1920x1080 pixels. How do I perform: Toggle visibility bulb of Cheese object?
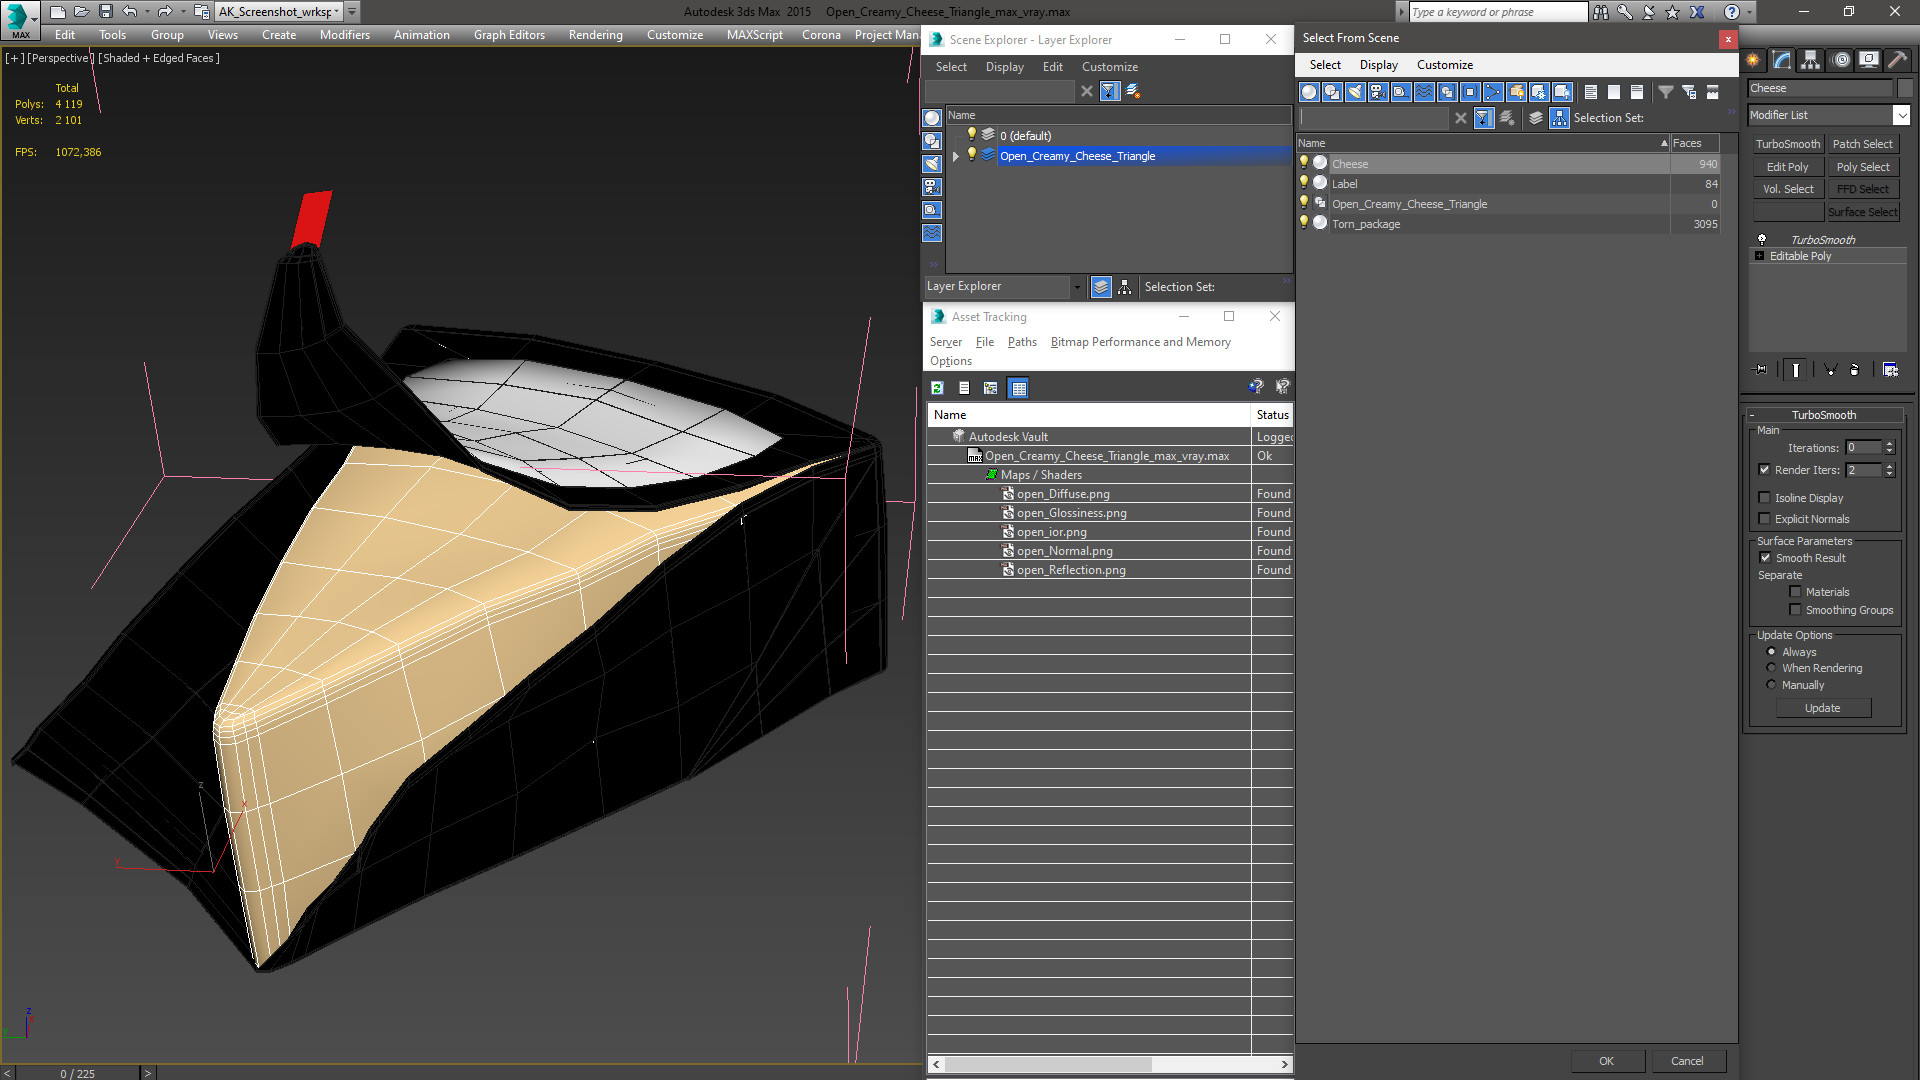(x=1304, y=162)
